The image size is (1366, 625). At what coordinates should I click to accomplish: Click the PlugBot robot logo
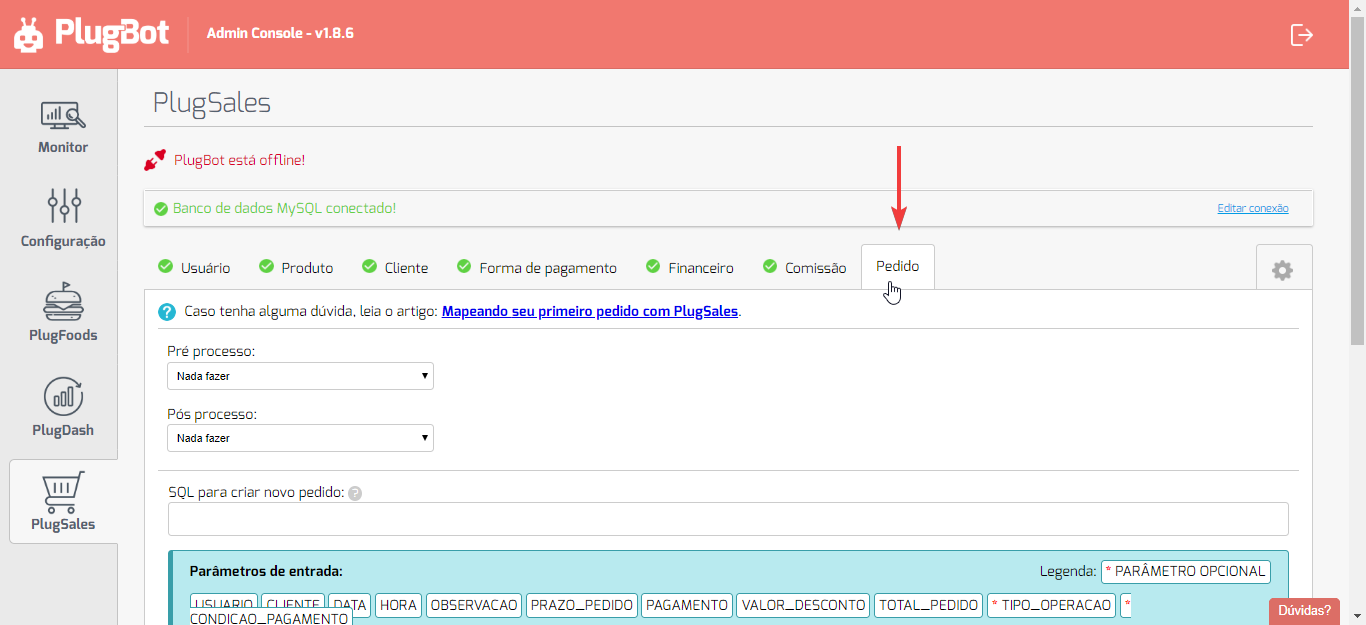point(29,34)
